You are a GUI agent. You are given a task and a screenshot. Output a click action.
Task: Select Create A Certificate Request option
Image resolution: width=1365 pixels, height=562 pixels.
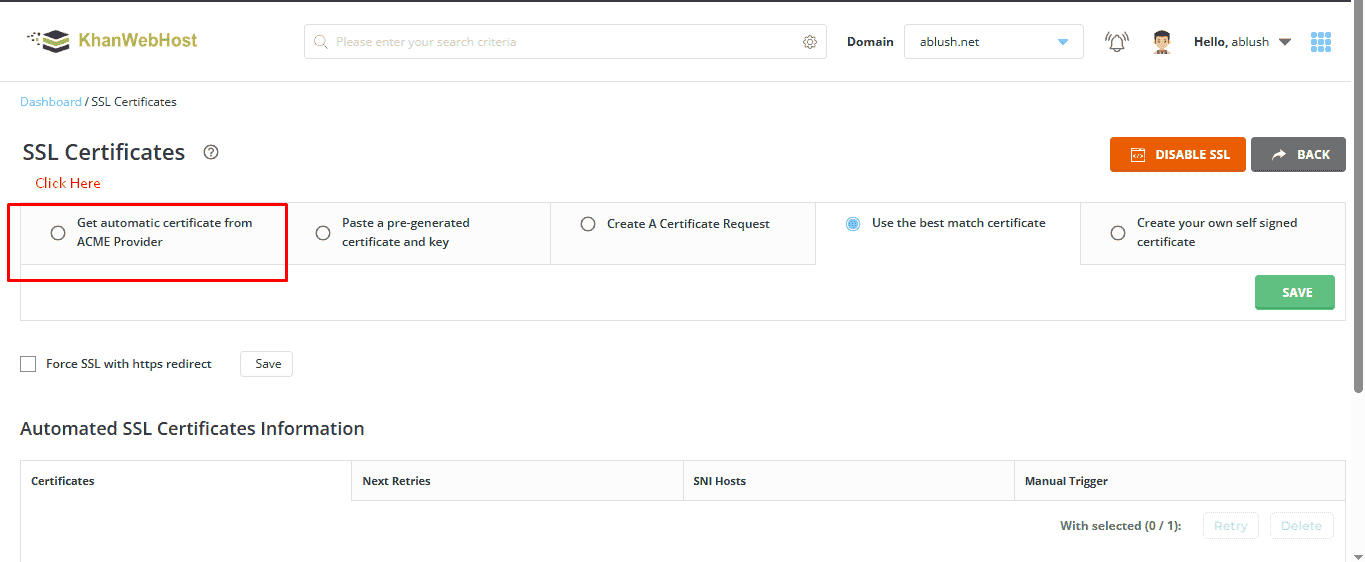(588, 224)
